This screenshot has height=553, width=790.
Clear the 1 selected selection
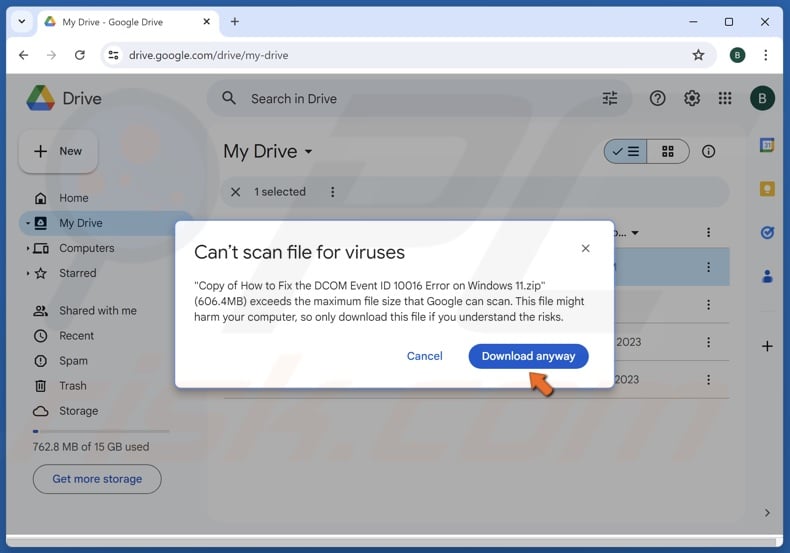(235, 192)
